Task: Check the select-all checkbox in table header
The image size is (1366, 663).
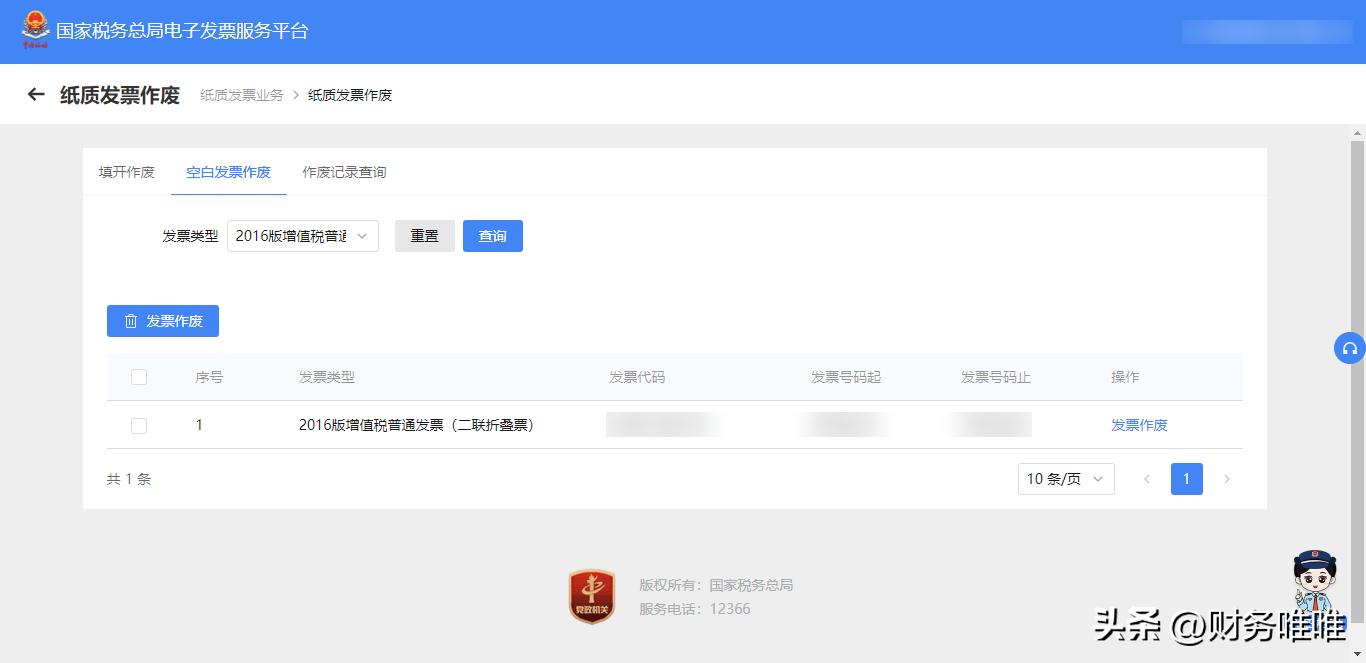Action: pyautogui.click(x=139, y=377)
